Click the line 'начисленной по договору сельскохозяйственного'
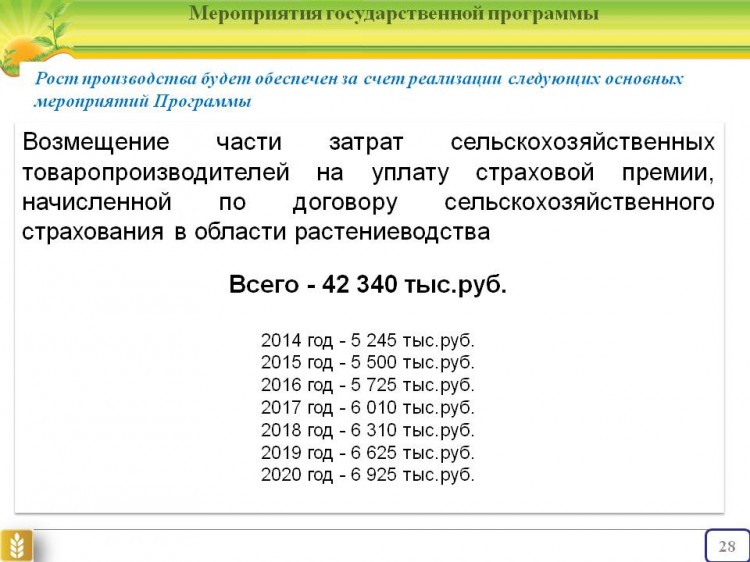This screenshot has height=562, width=750. (368, 202)
